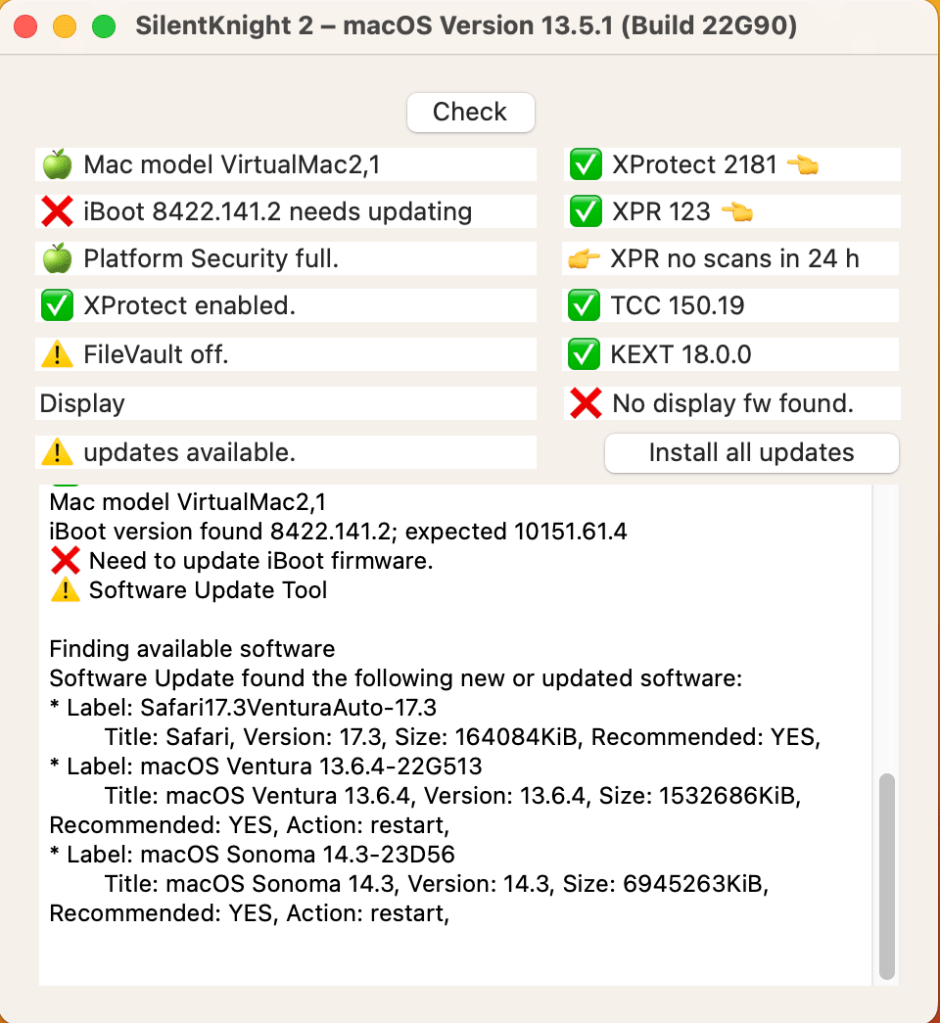Viewport: 940px width, 1023px height.
Task: Click the log area vertical scrollbar thumb
Action: click(886, 875)
